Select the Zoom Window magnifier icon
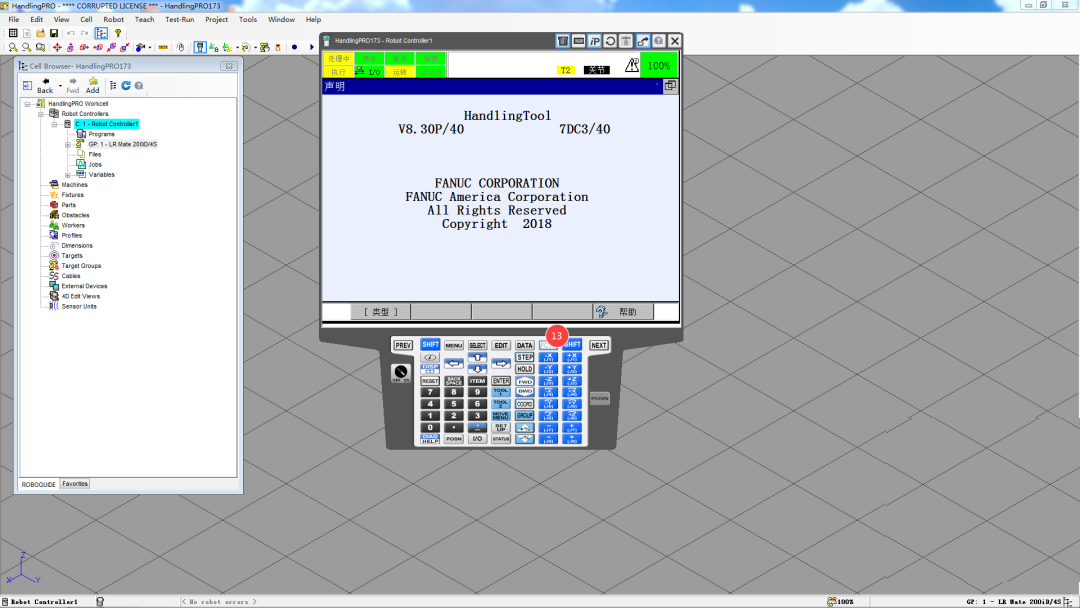The width and height of the screenshot is (1080, 608). [x=41, y=48]
